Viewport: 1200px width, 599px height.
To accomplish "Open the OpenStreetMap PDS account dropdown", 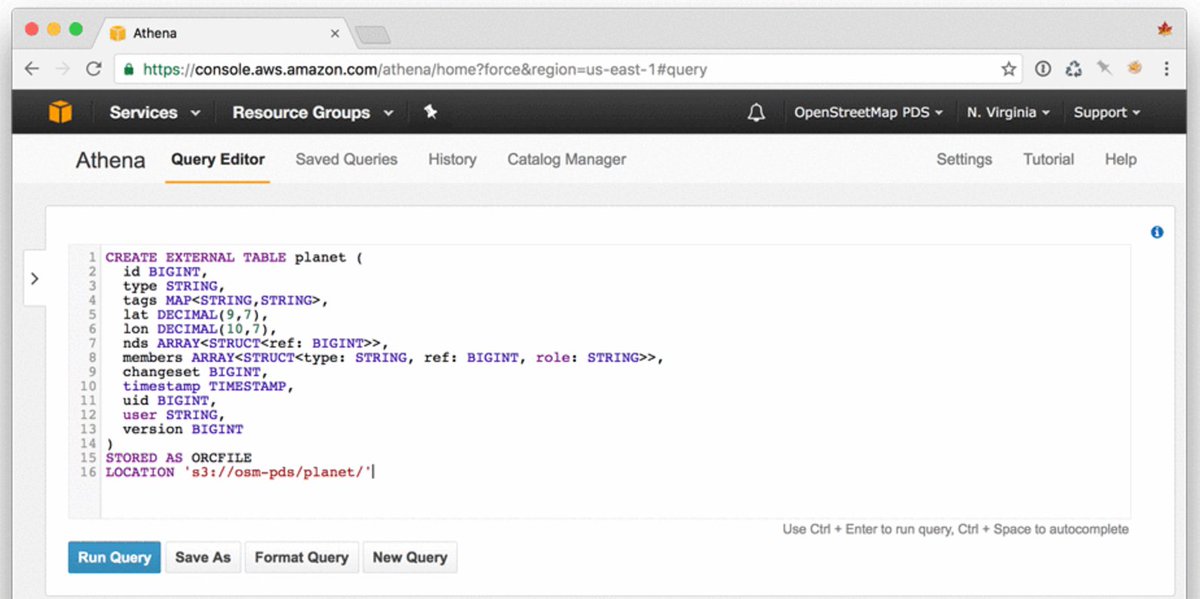I will point(868,113).
